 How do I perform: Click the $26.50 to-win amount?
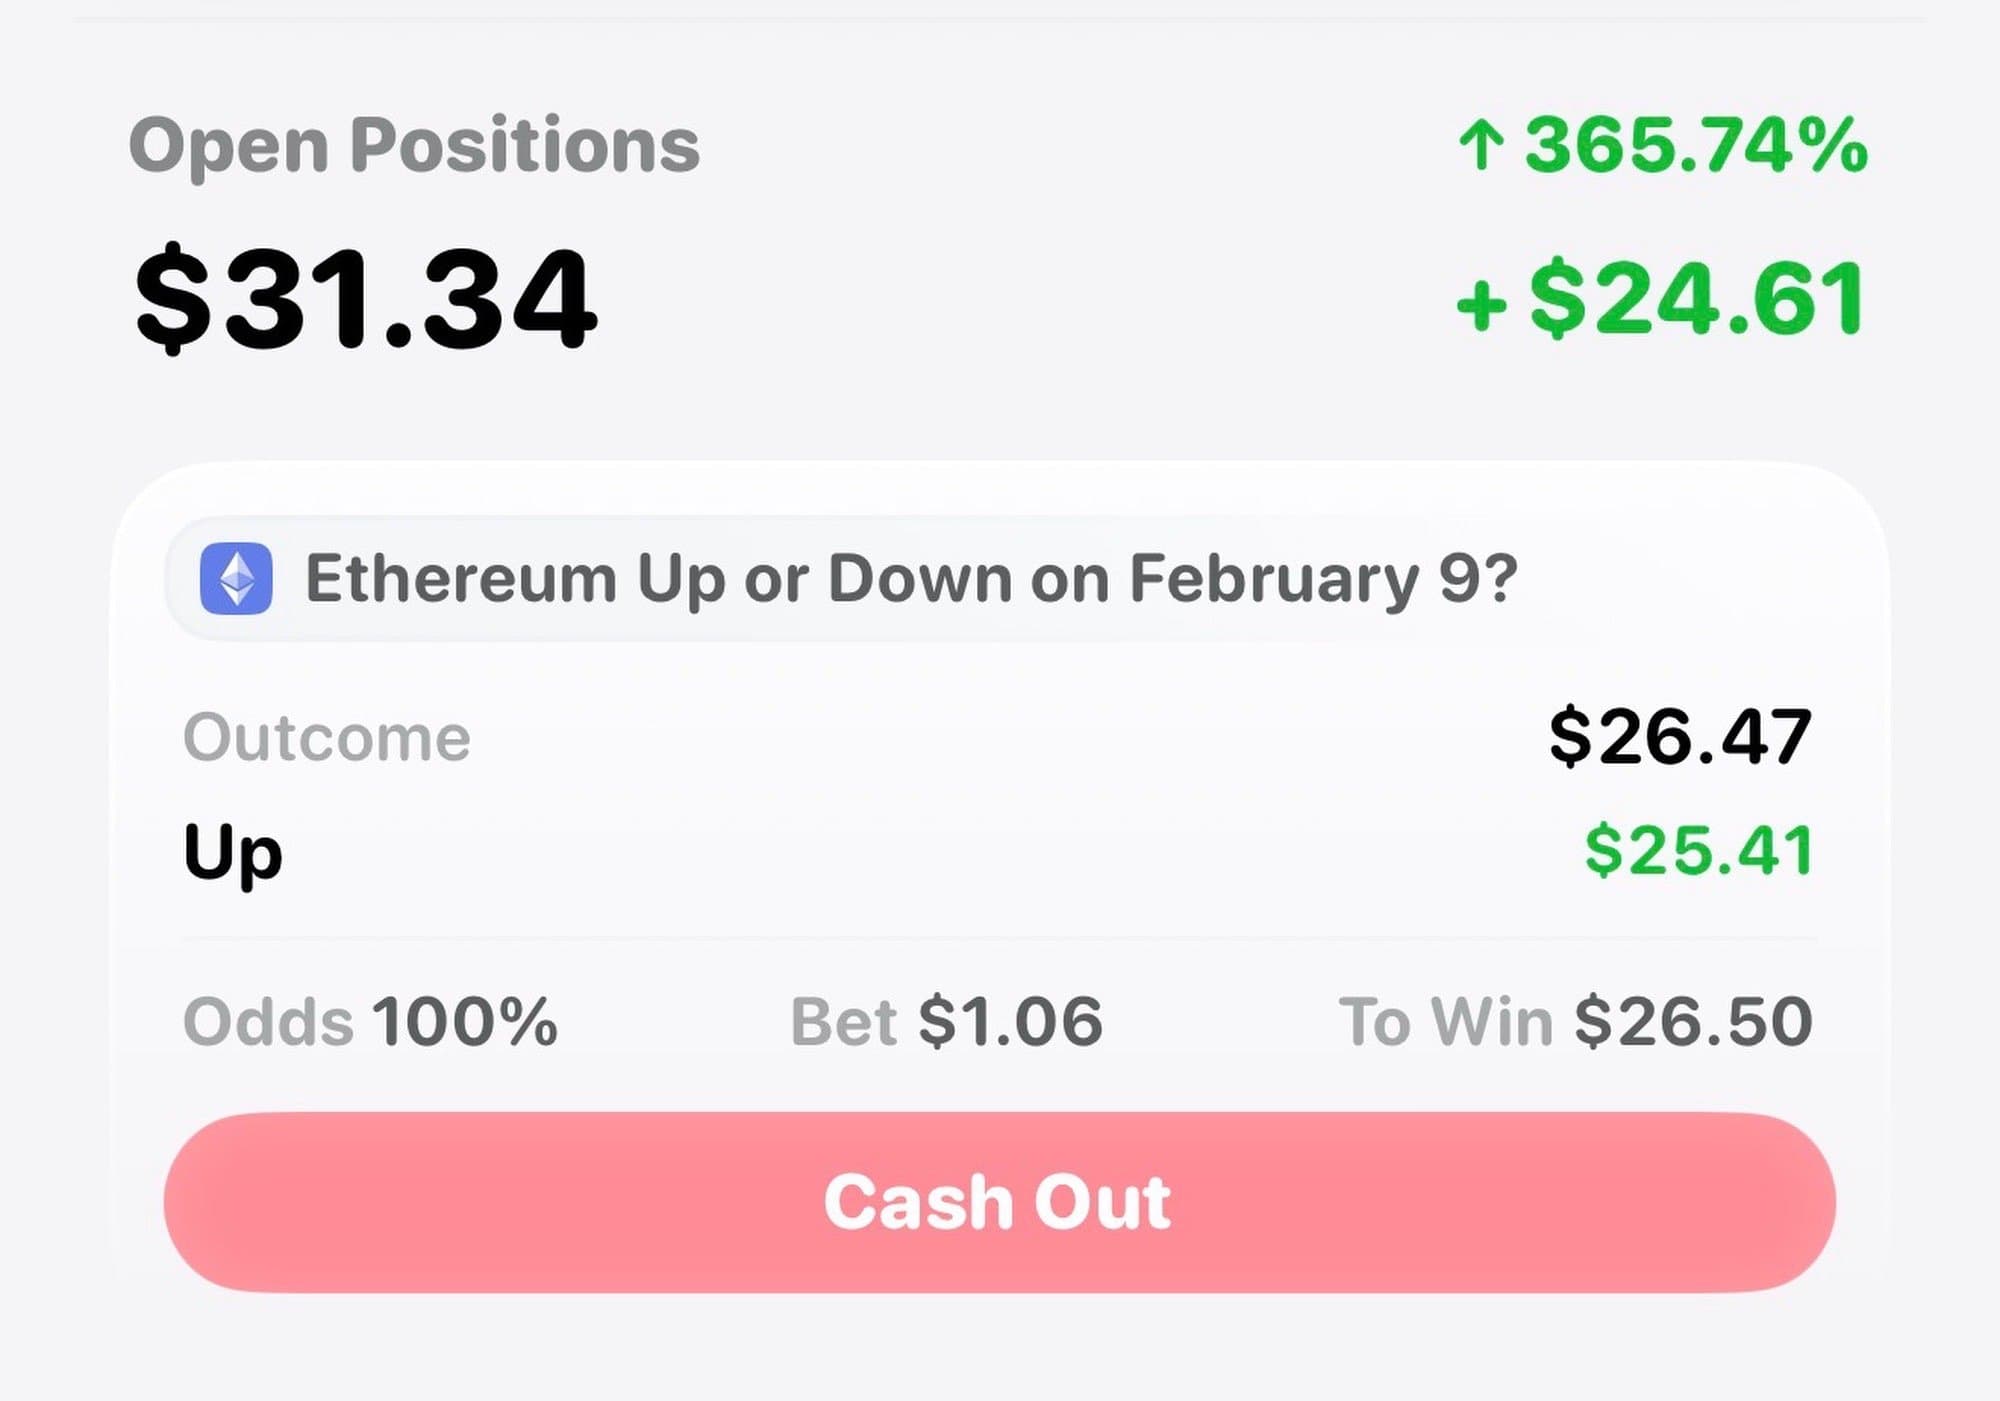(1692, 1022)
